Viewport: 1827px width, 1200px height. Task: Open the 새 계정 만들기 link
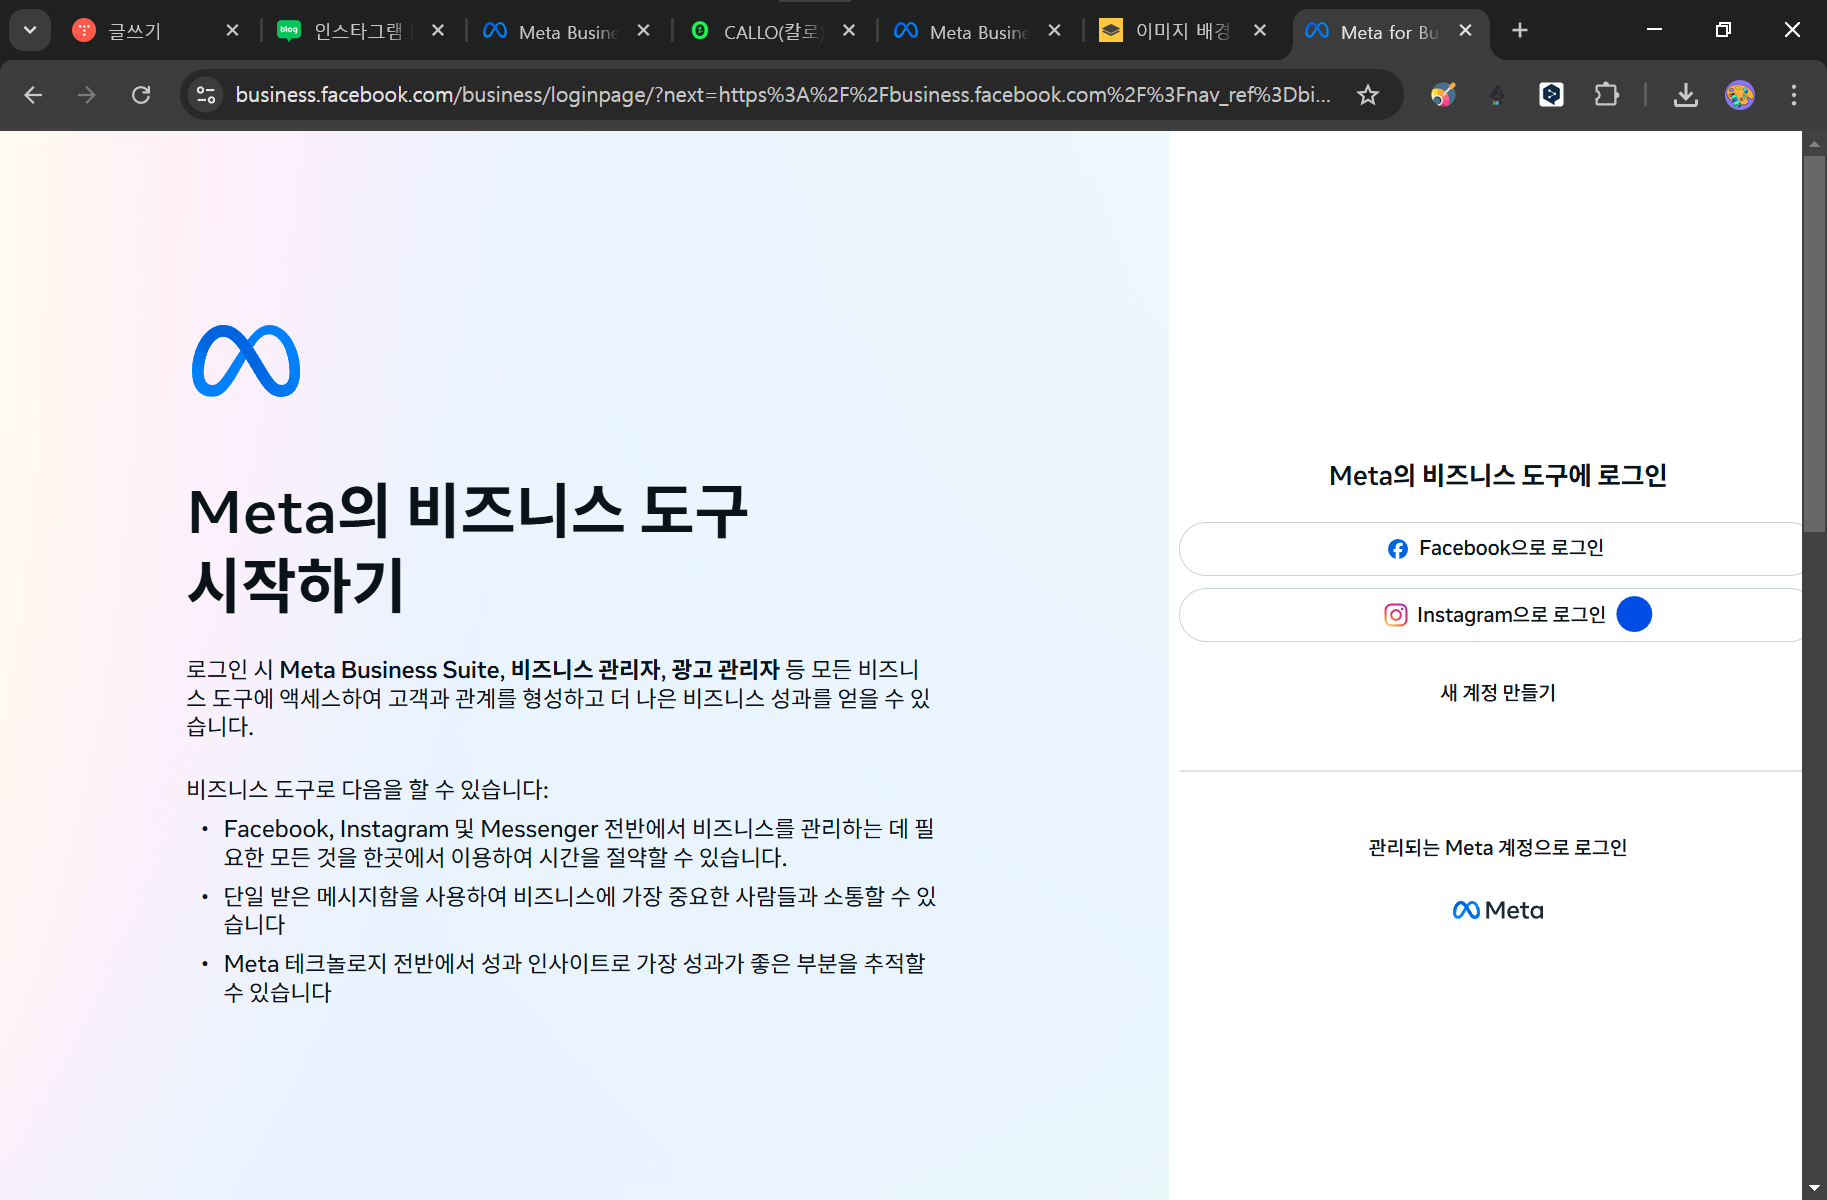[x=1497, y=692]
